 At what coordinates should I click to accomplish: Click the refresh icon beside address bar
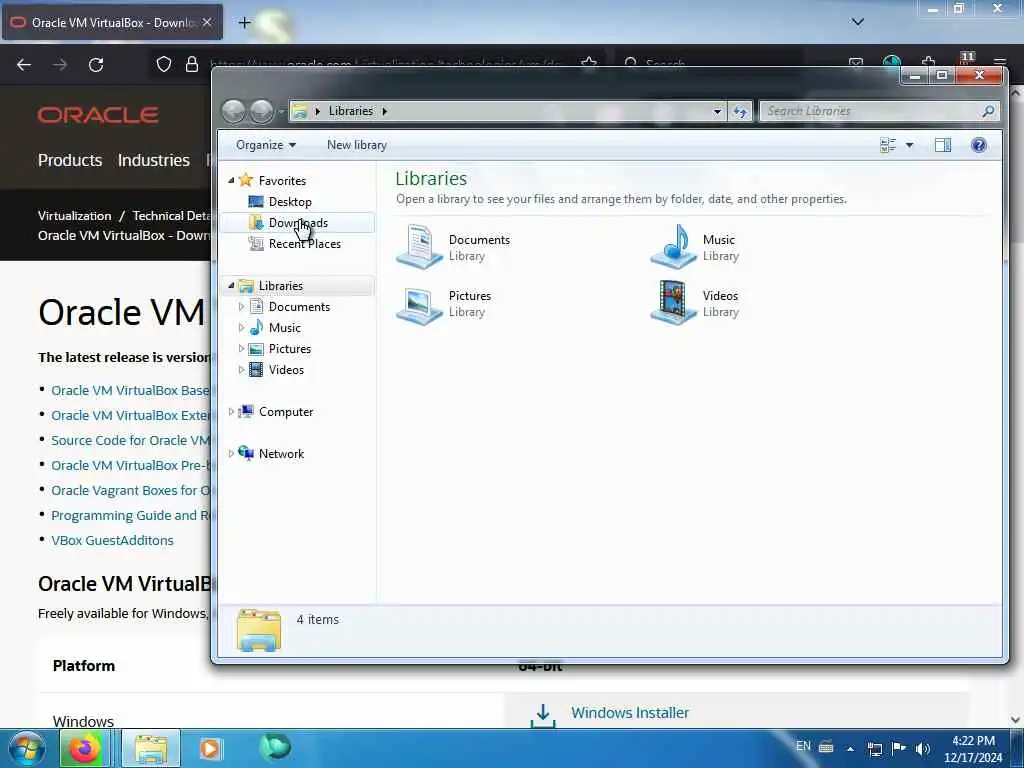(740, 112)
